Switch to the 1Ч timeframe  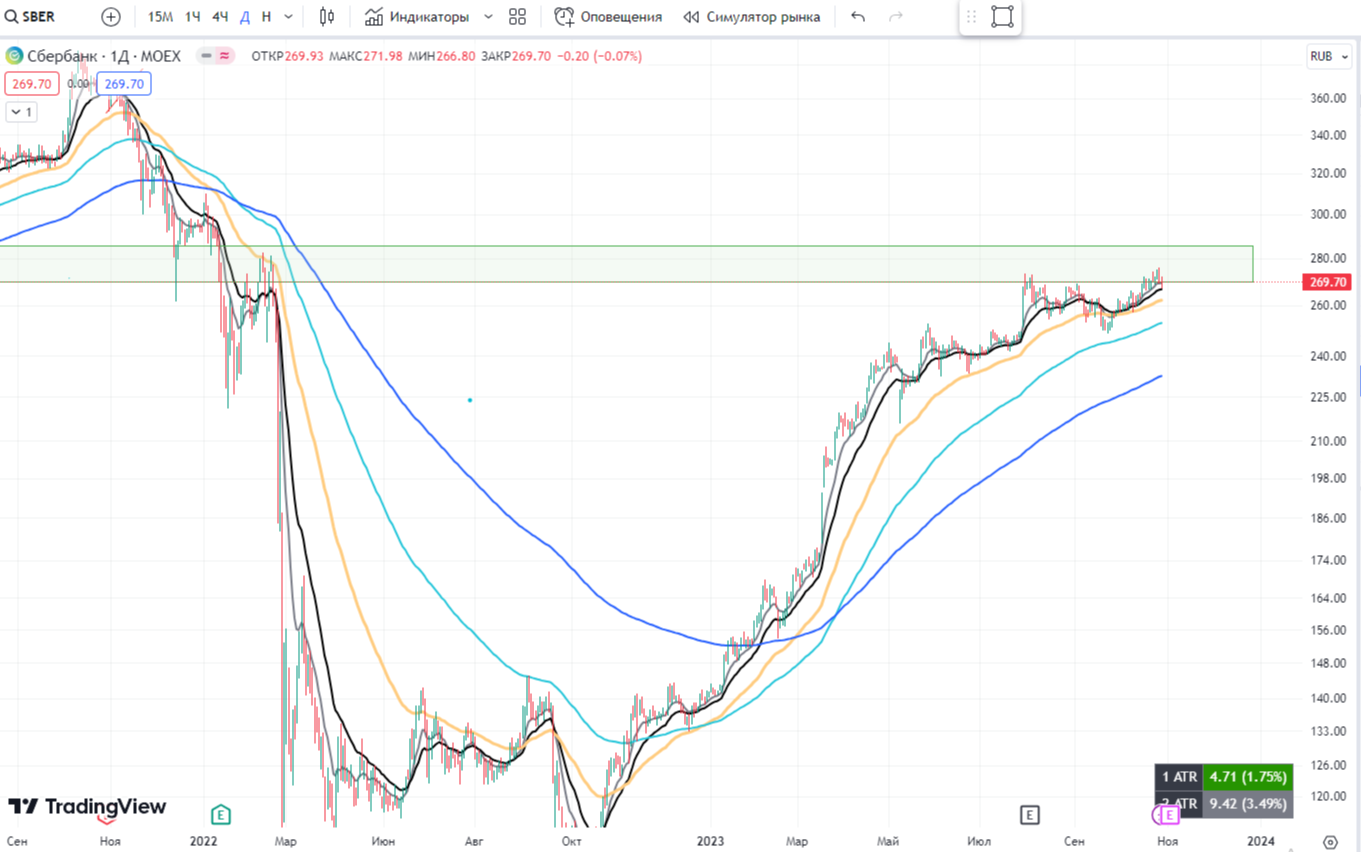tap(192, 17)
